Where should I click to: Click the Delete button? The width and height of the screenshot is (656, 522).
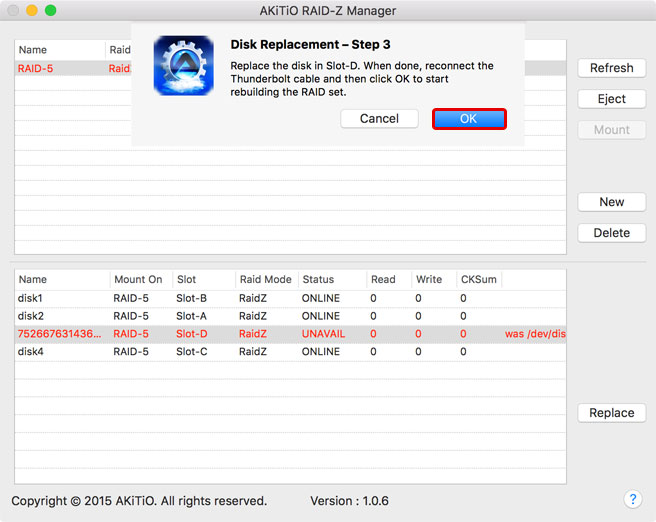tap(611, 233)
